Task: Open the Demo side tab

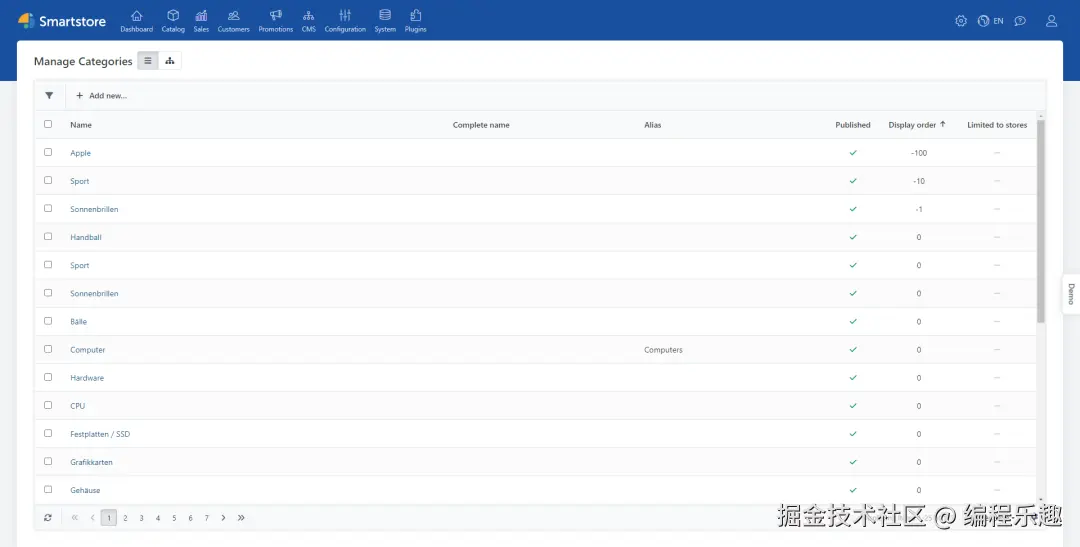Action: 1071,294
